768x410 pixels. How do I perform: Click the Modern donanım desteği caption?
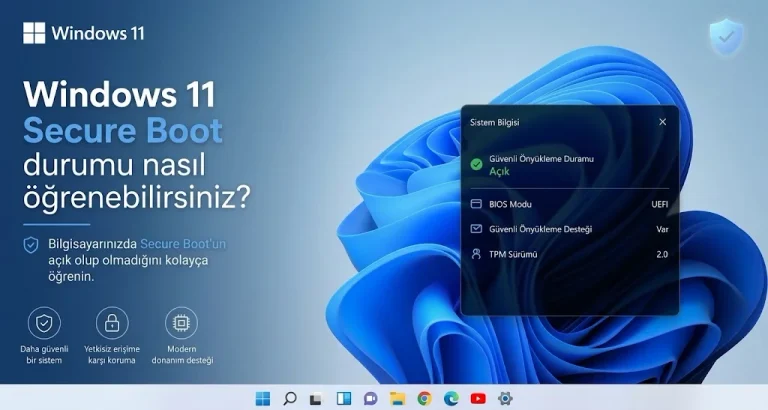[182, 355]
